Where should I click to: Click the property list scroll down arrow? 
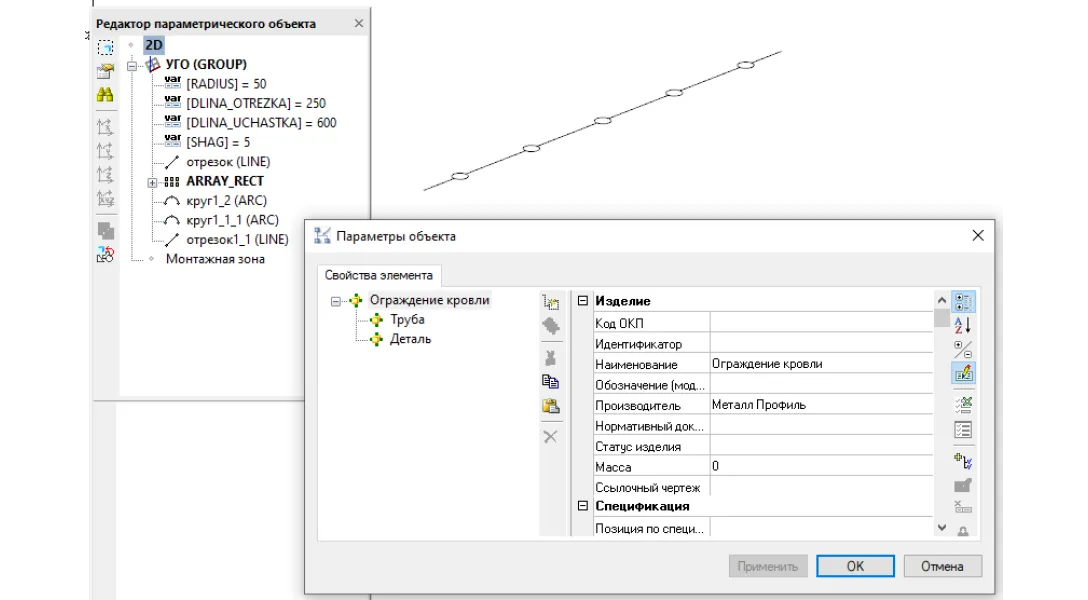942,528
